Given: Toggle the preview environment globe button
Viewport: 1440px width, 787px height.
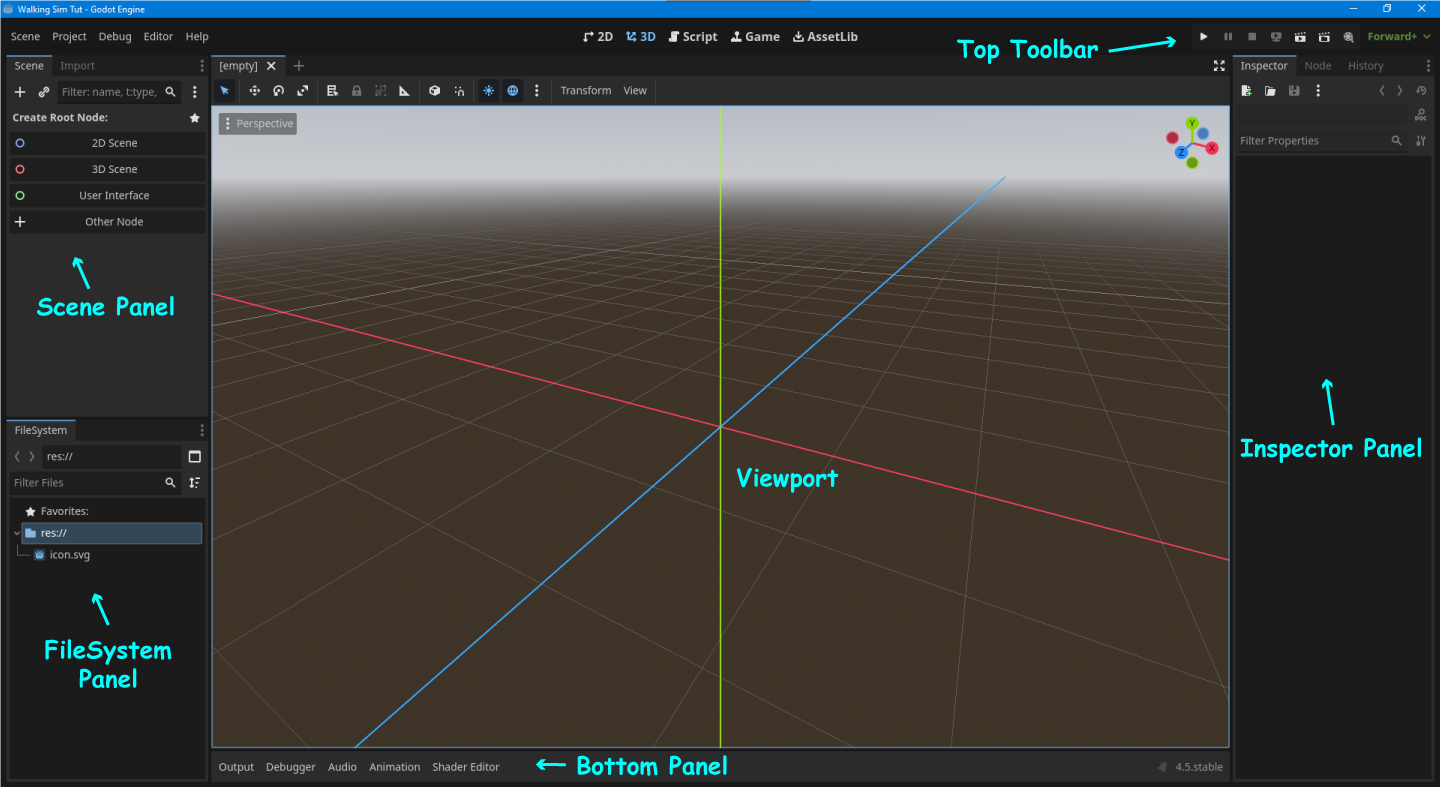Looking at the screenshot, I should click(x=513, y=91).
